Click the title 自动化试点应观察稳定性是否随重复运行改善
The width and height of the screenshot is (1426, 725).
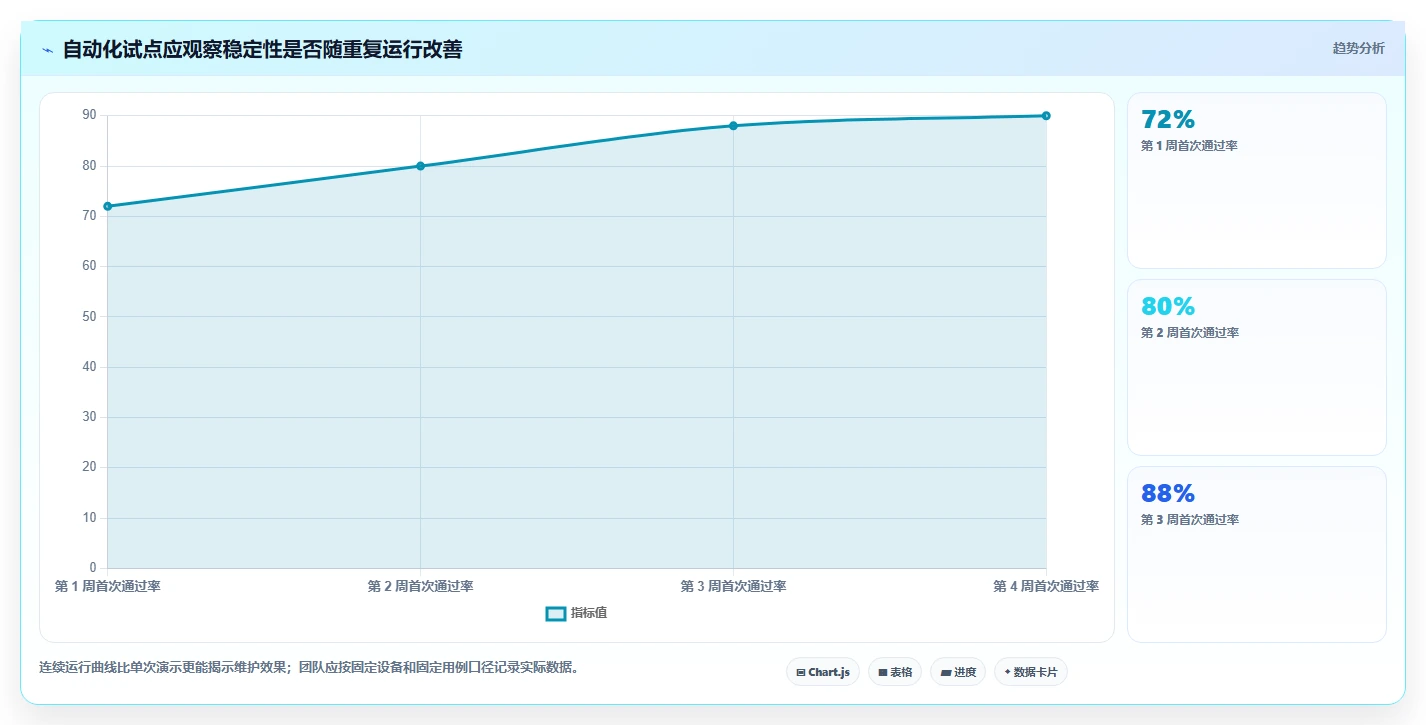coord(262,49)
